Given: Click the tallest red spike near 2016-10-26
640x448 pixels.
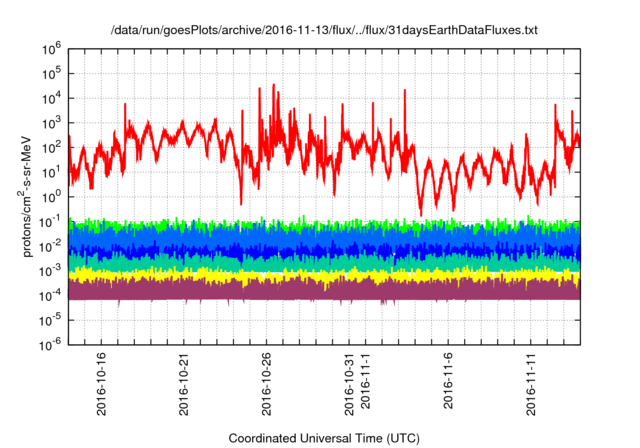Looking at the screenshot, I should click(x=275, y=87).
